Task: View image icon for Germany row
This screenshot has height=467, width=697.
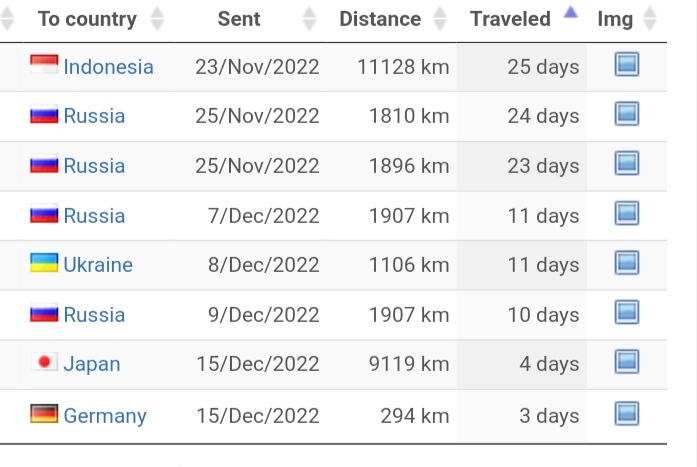Action: (627, 414)
